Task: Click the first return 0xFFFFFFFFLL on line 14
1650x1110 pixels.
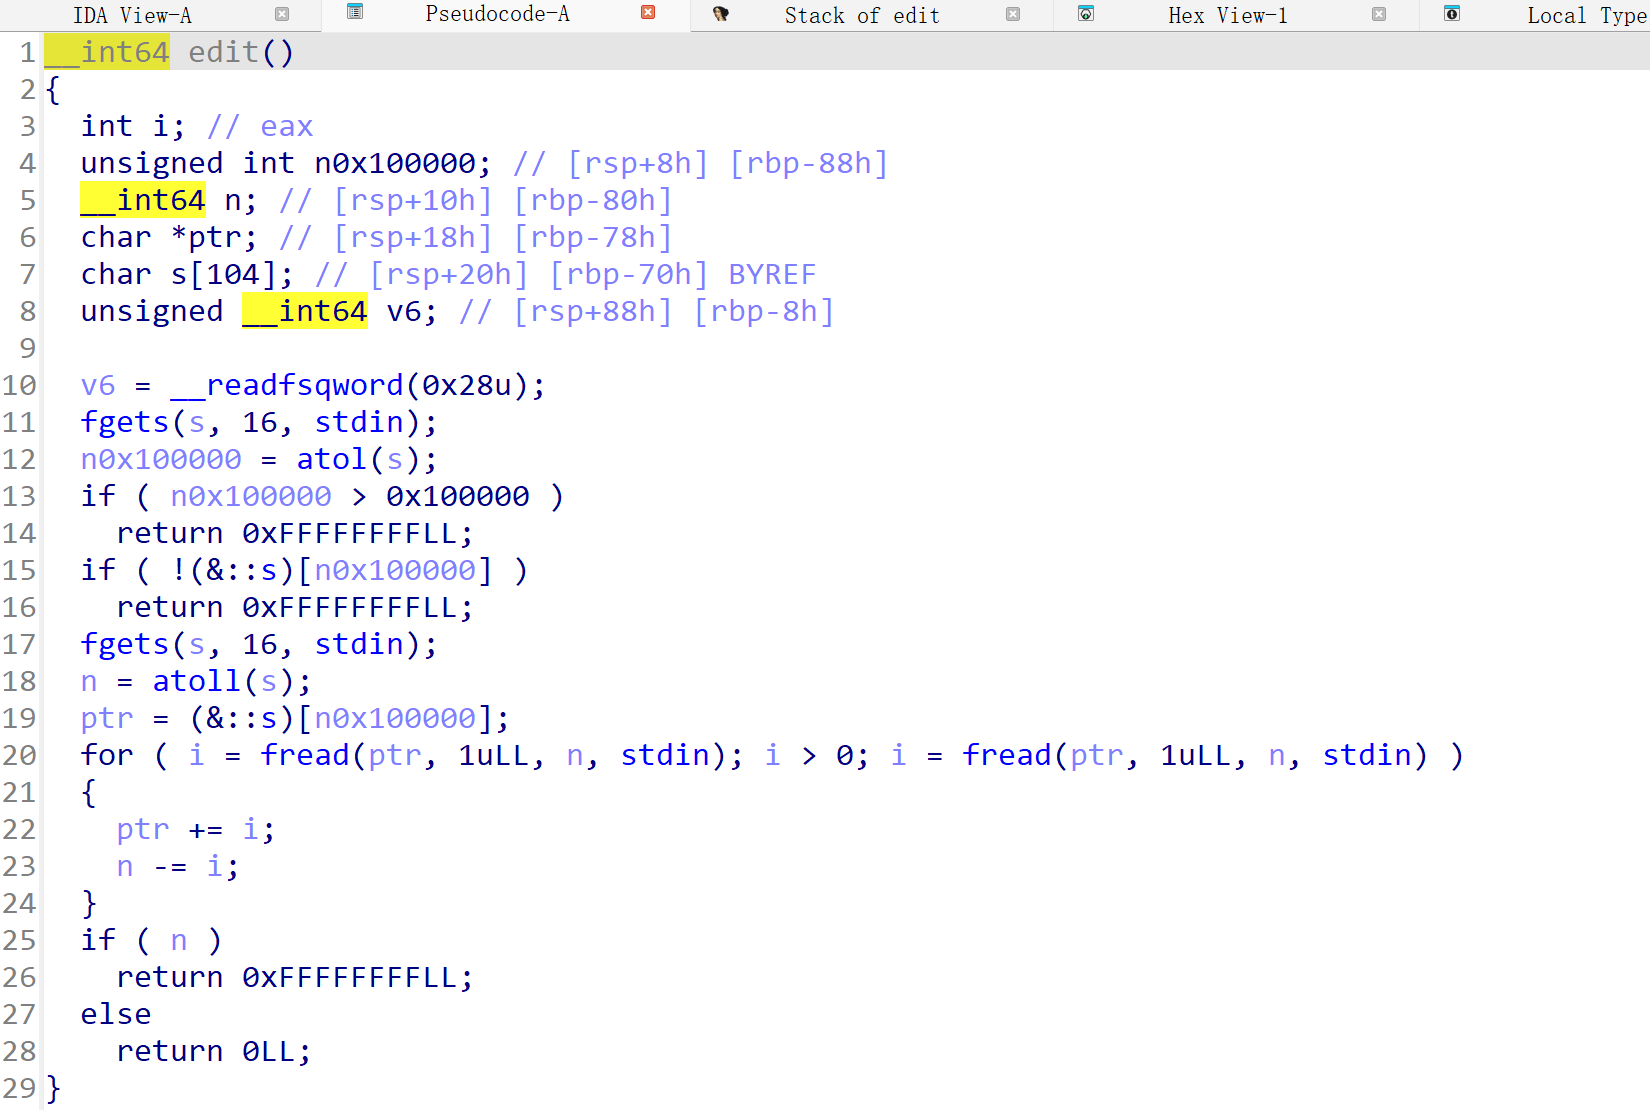Action: pos(295,533)
